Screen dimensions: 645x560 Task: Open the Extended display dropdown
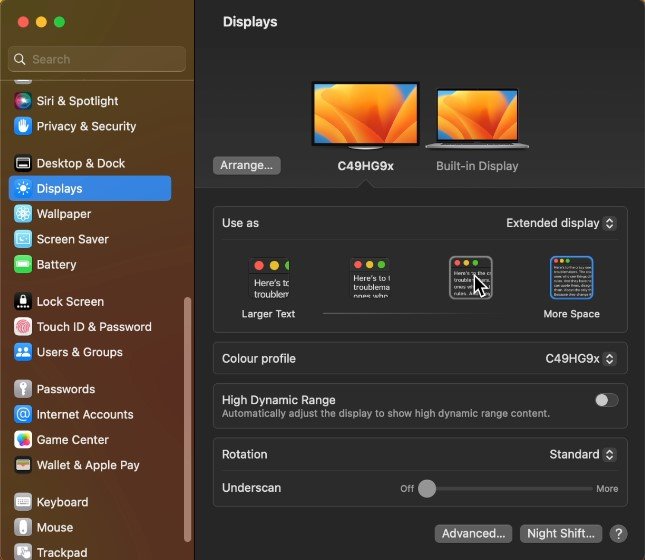pos(560,223)
